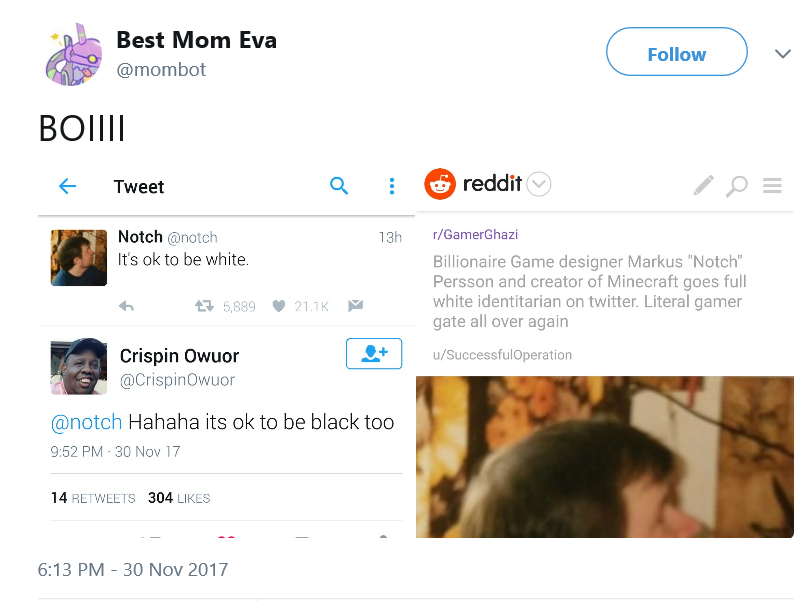This screenshot has width=812, height=601.
Task: Open the reddit logo dropdown arrow
Action: pyautogui.click(x=539, y=184)
